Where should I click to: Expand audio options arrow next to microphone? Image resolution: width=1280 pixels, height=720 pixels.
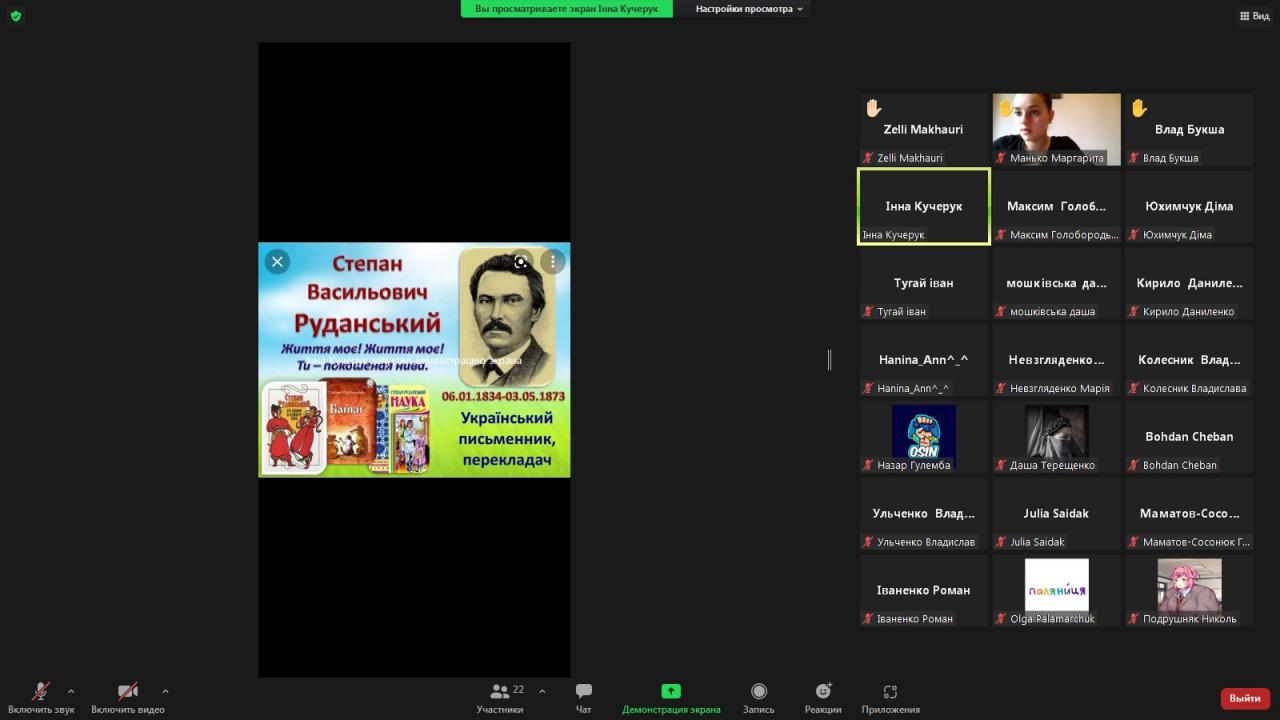pyautogui.click(x=71, y=691)
